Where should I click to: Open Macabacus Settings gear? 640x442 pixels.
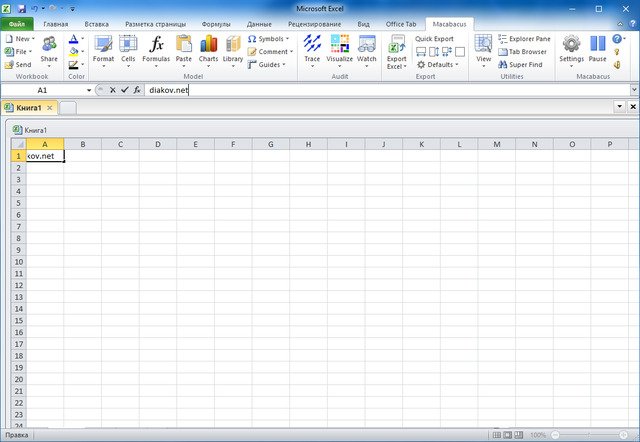click(x=571, y=49)
